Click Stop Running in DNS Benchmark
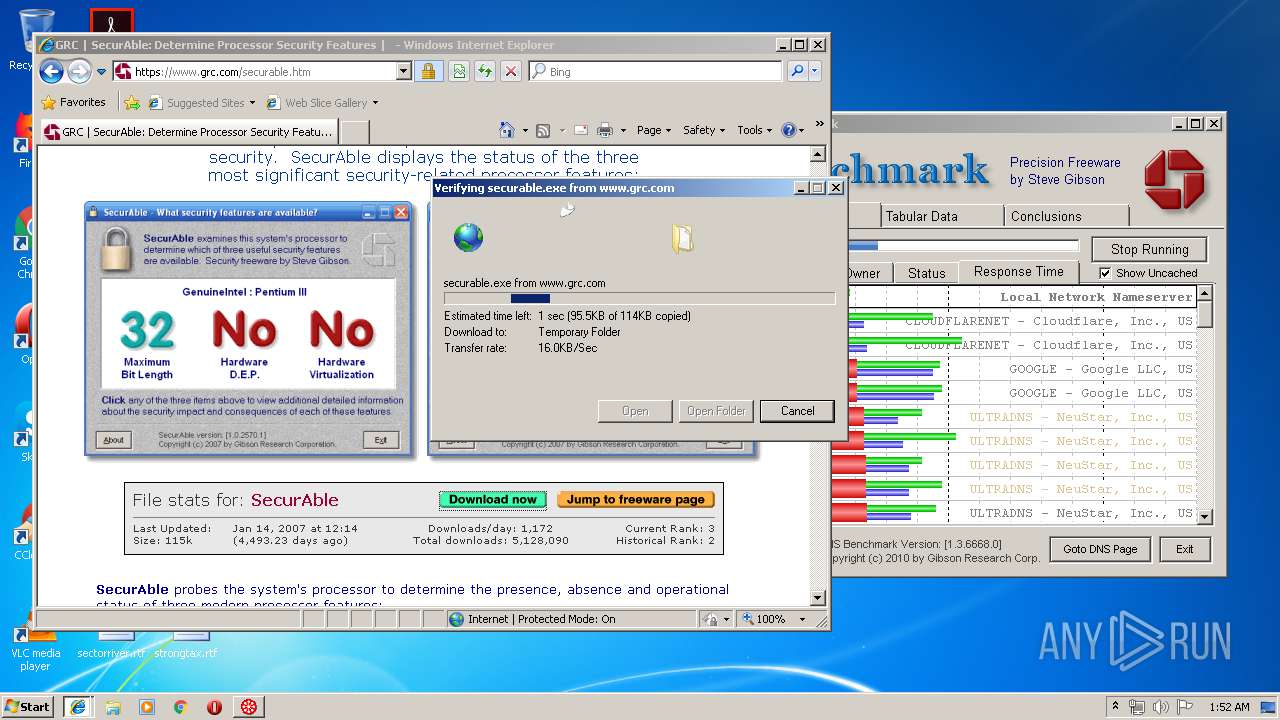This screenshot has height=720, width=1280. pos(1149,249)
